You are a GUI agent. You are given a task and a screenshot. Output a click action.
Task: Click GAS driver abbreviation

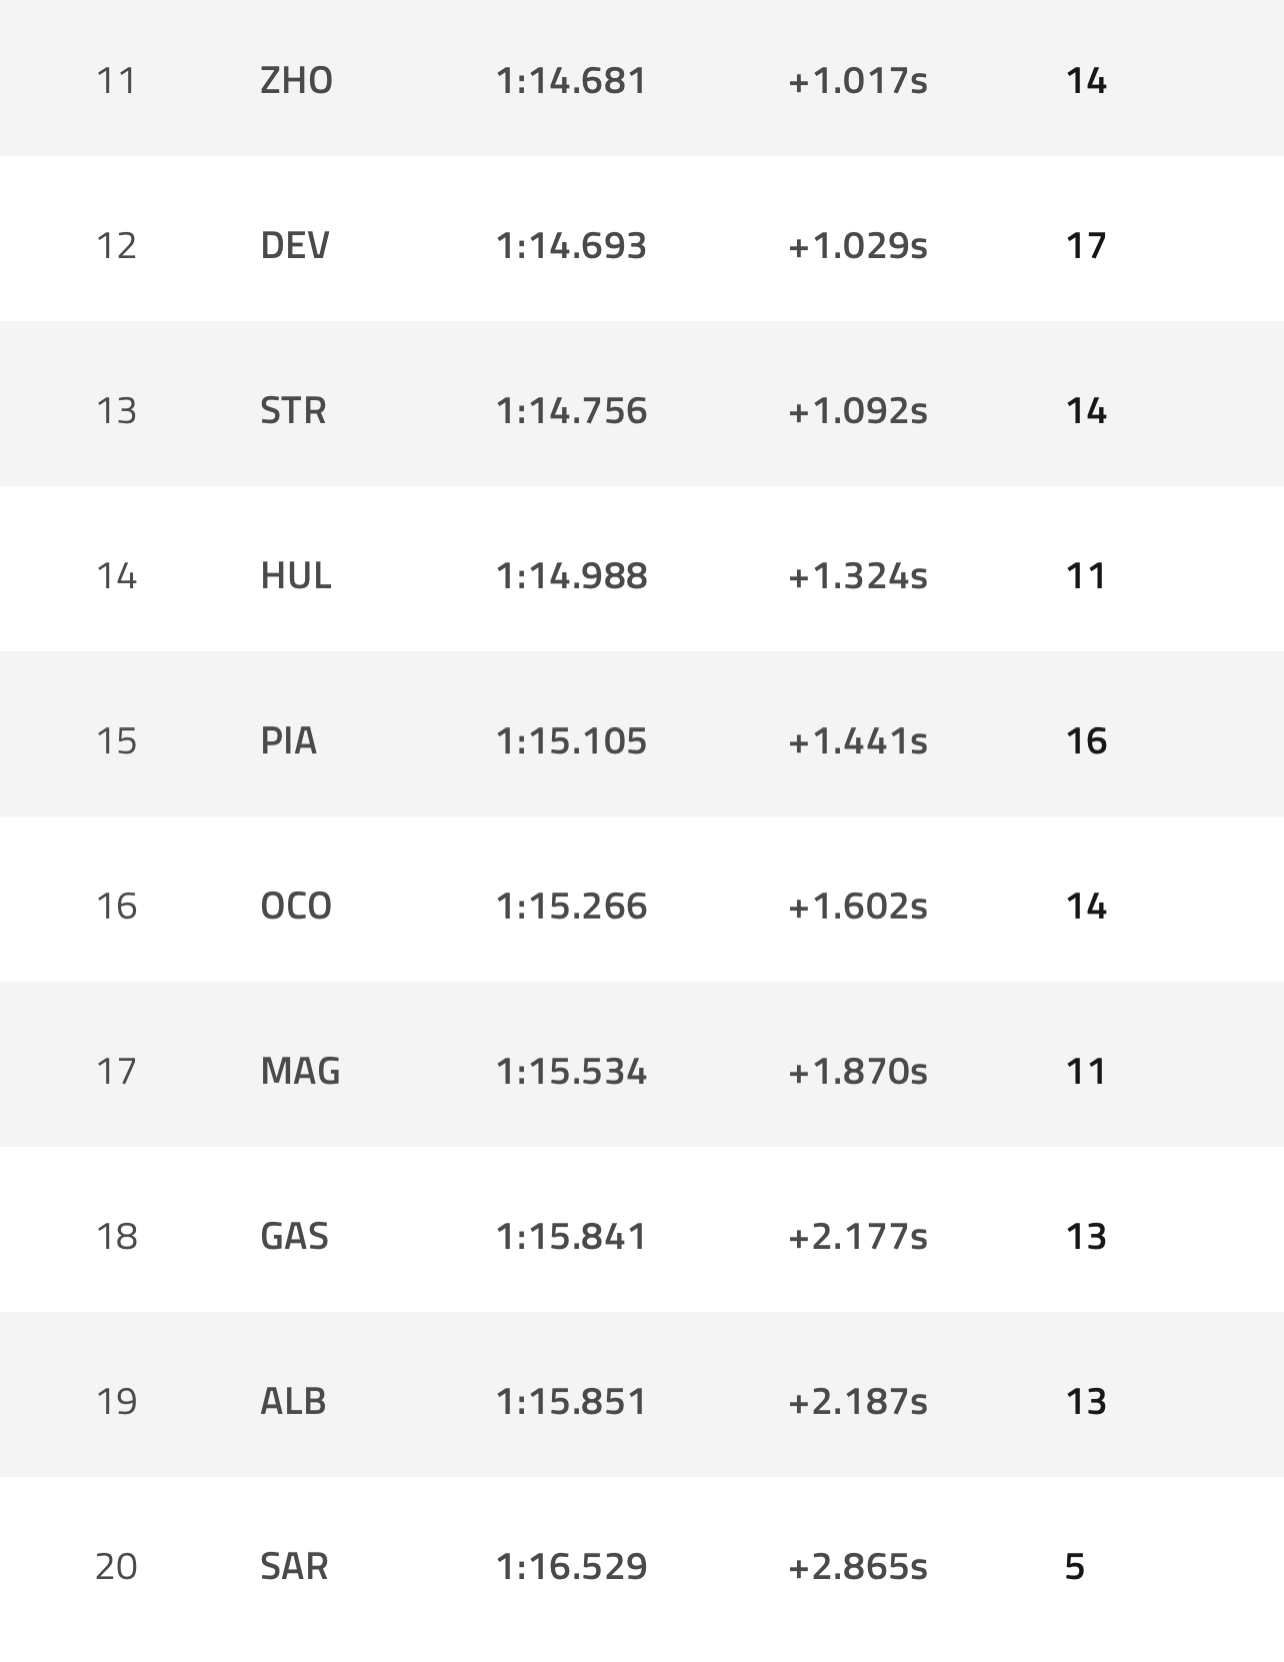point(294,1236)
